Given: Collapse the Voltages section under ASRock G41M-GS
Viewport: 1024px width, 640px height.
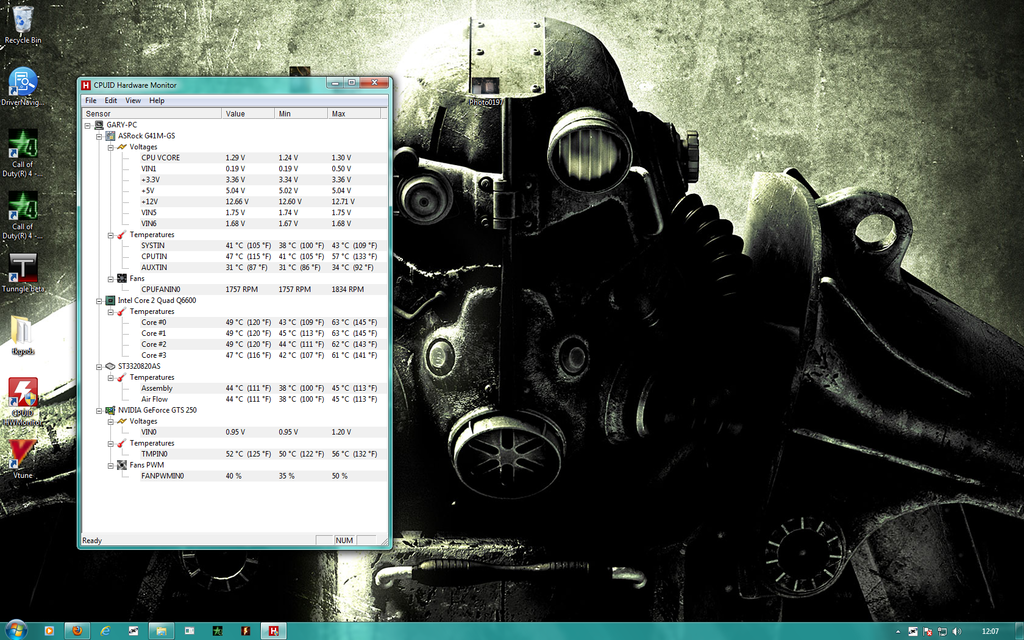Looking at the screenshot, I should coord(110,147).
